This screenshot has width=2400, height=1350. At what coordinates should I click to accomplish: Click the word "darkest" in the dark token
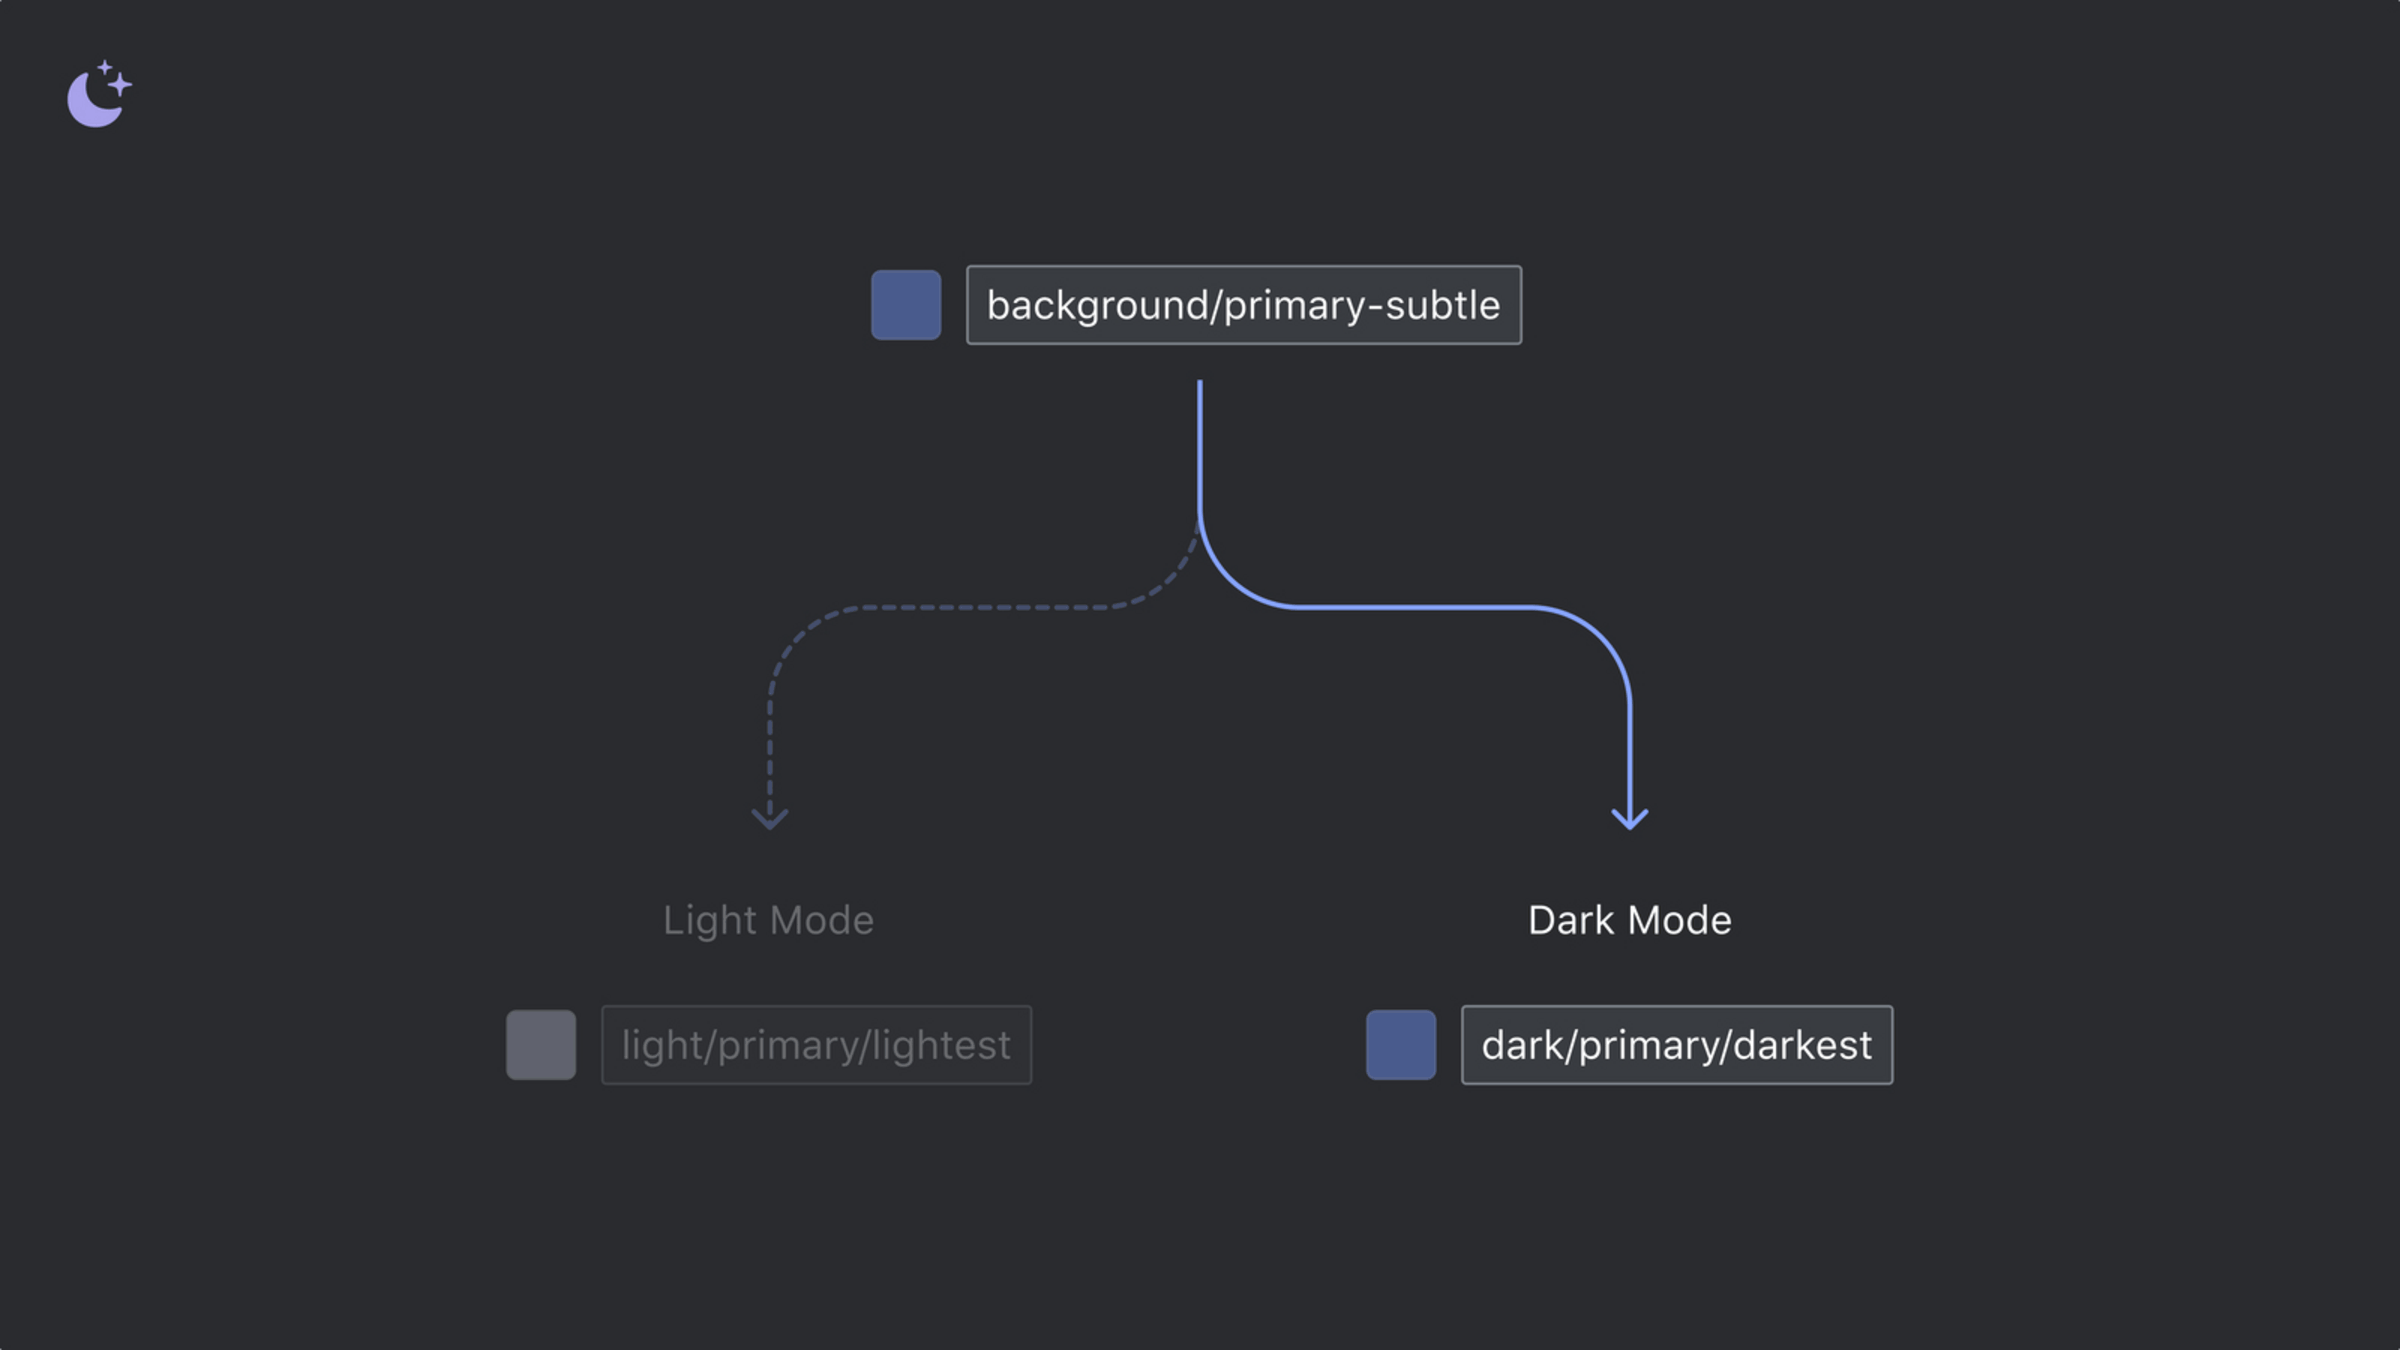pyautogui.click(x=1802, y=1045)
